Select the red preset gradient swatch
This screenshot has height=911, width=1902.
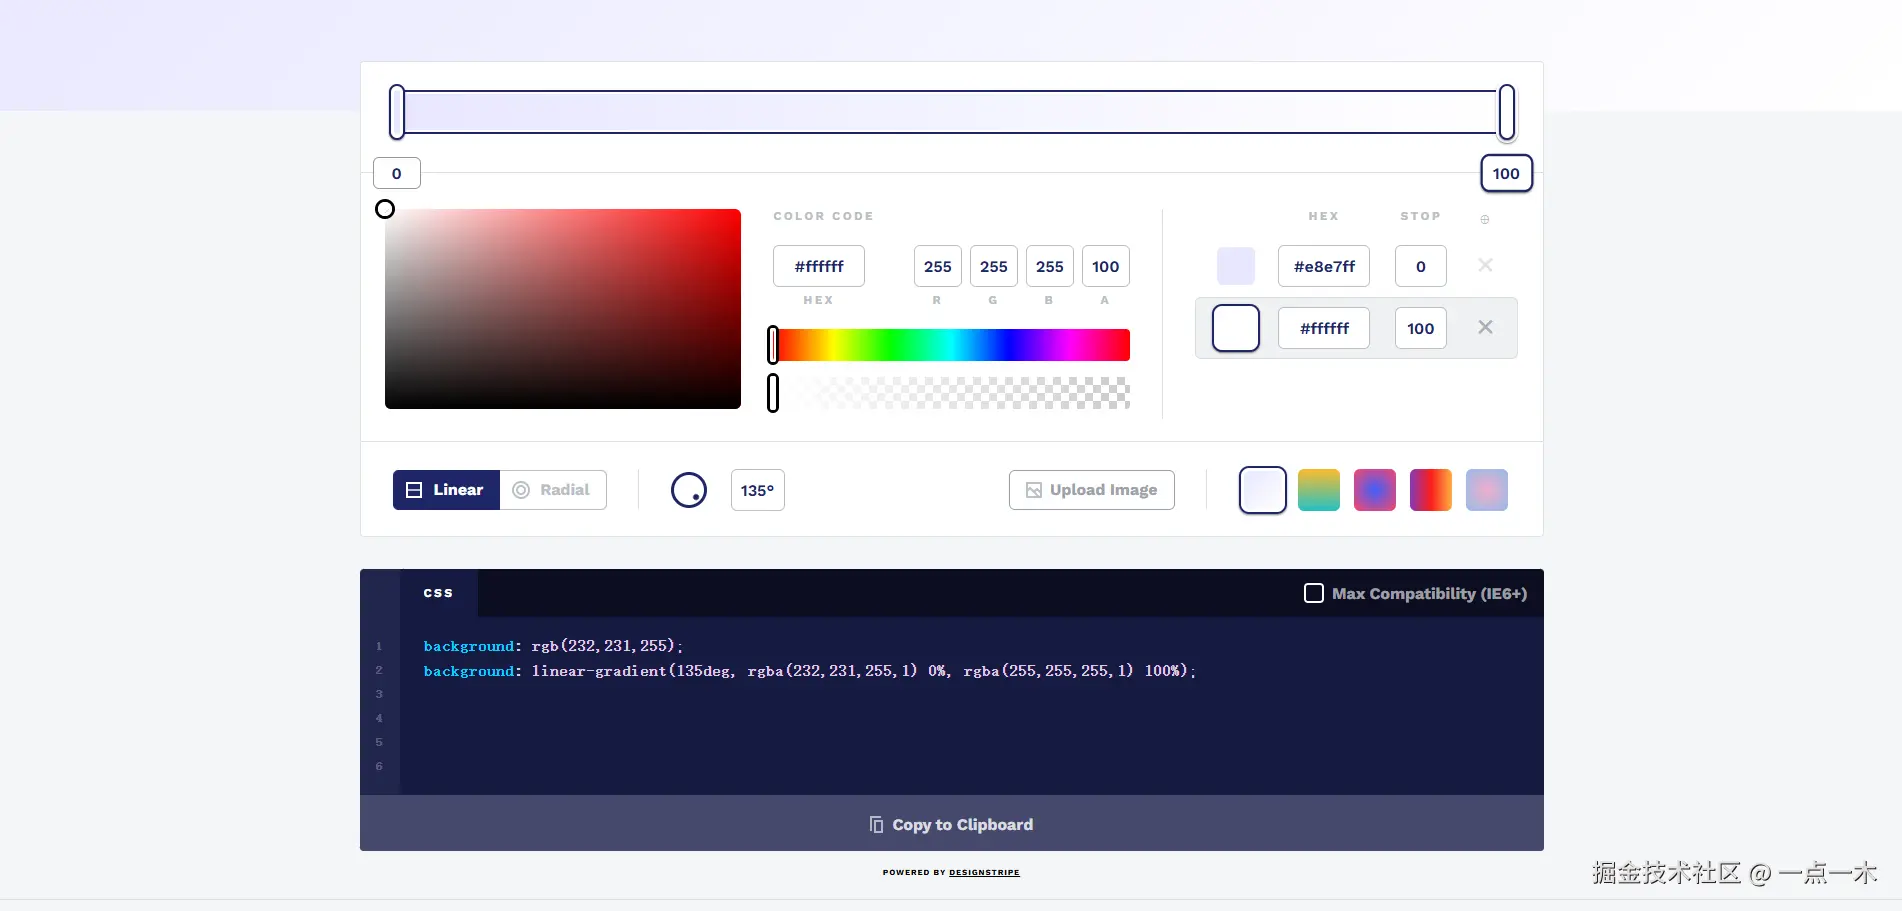click(1430, 490)
